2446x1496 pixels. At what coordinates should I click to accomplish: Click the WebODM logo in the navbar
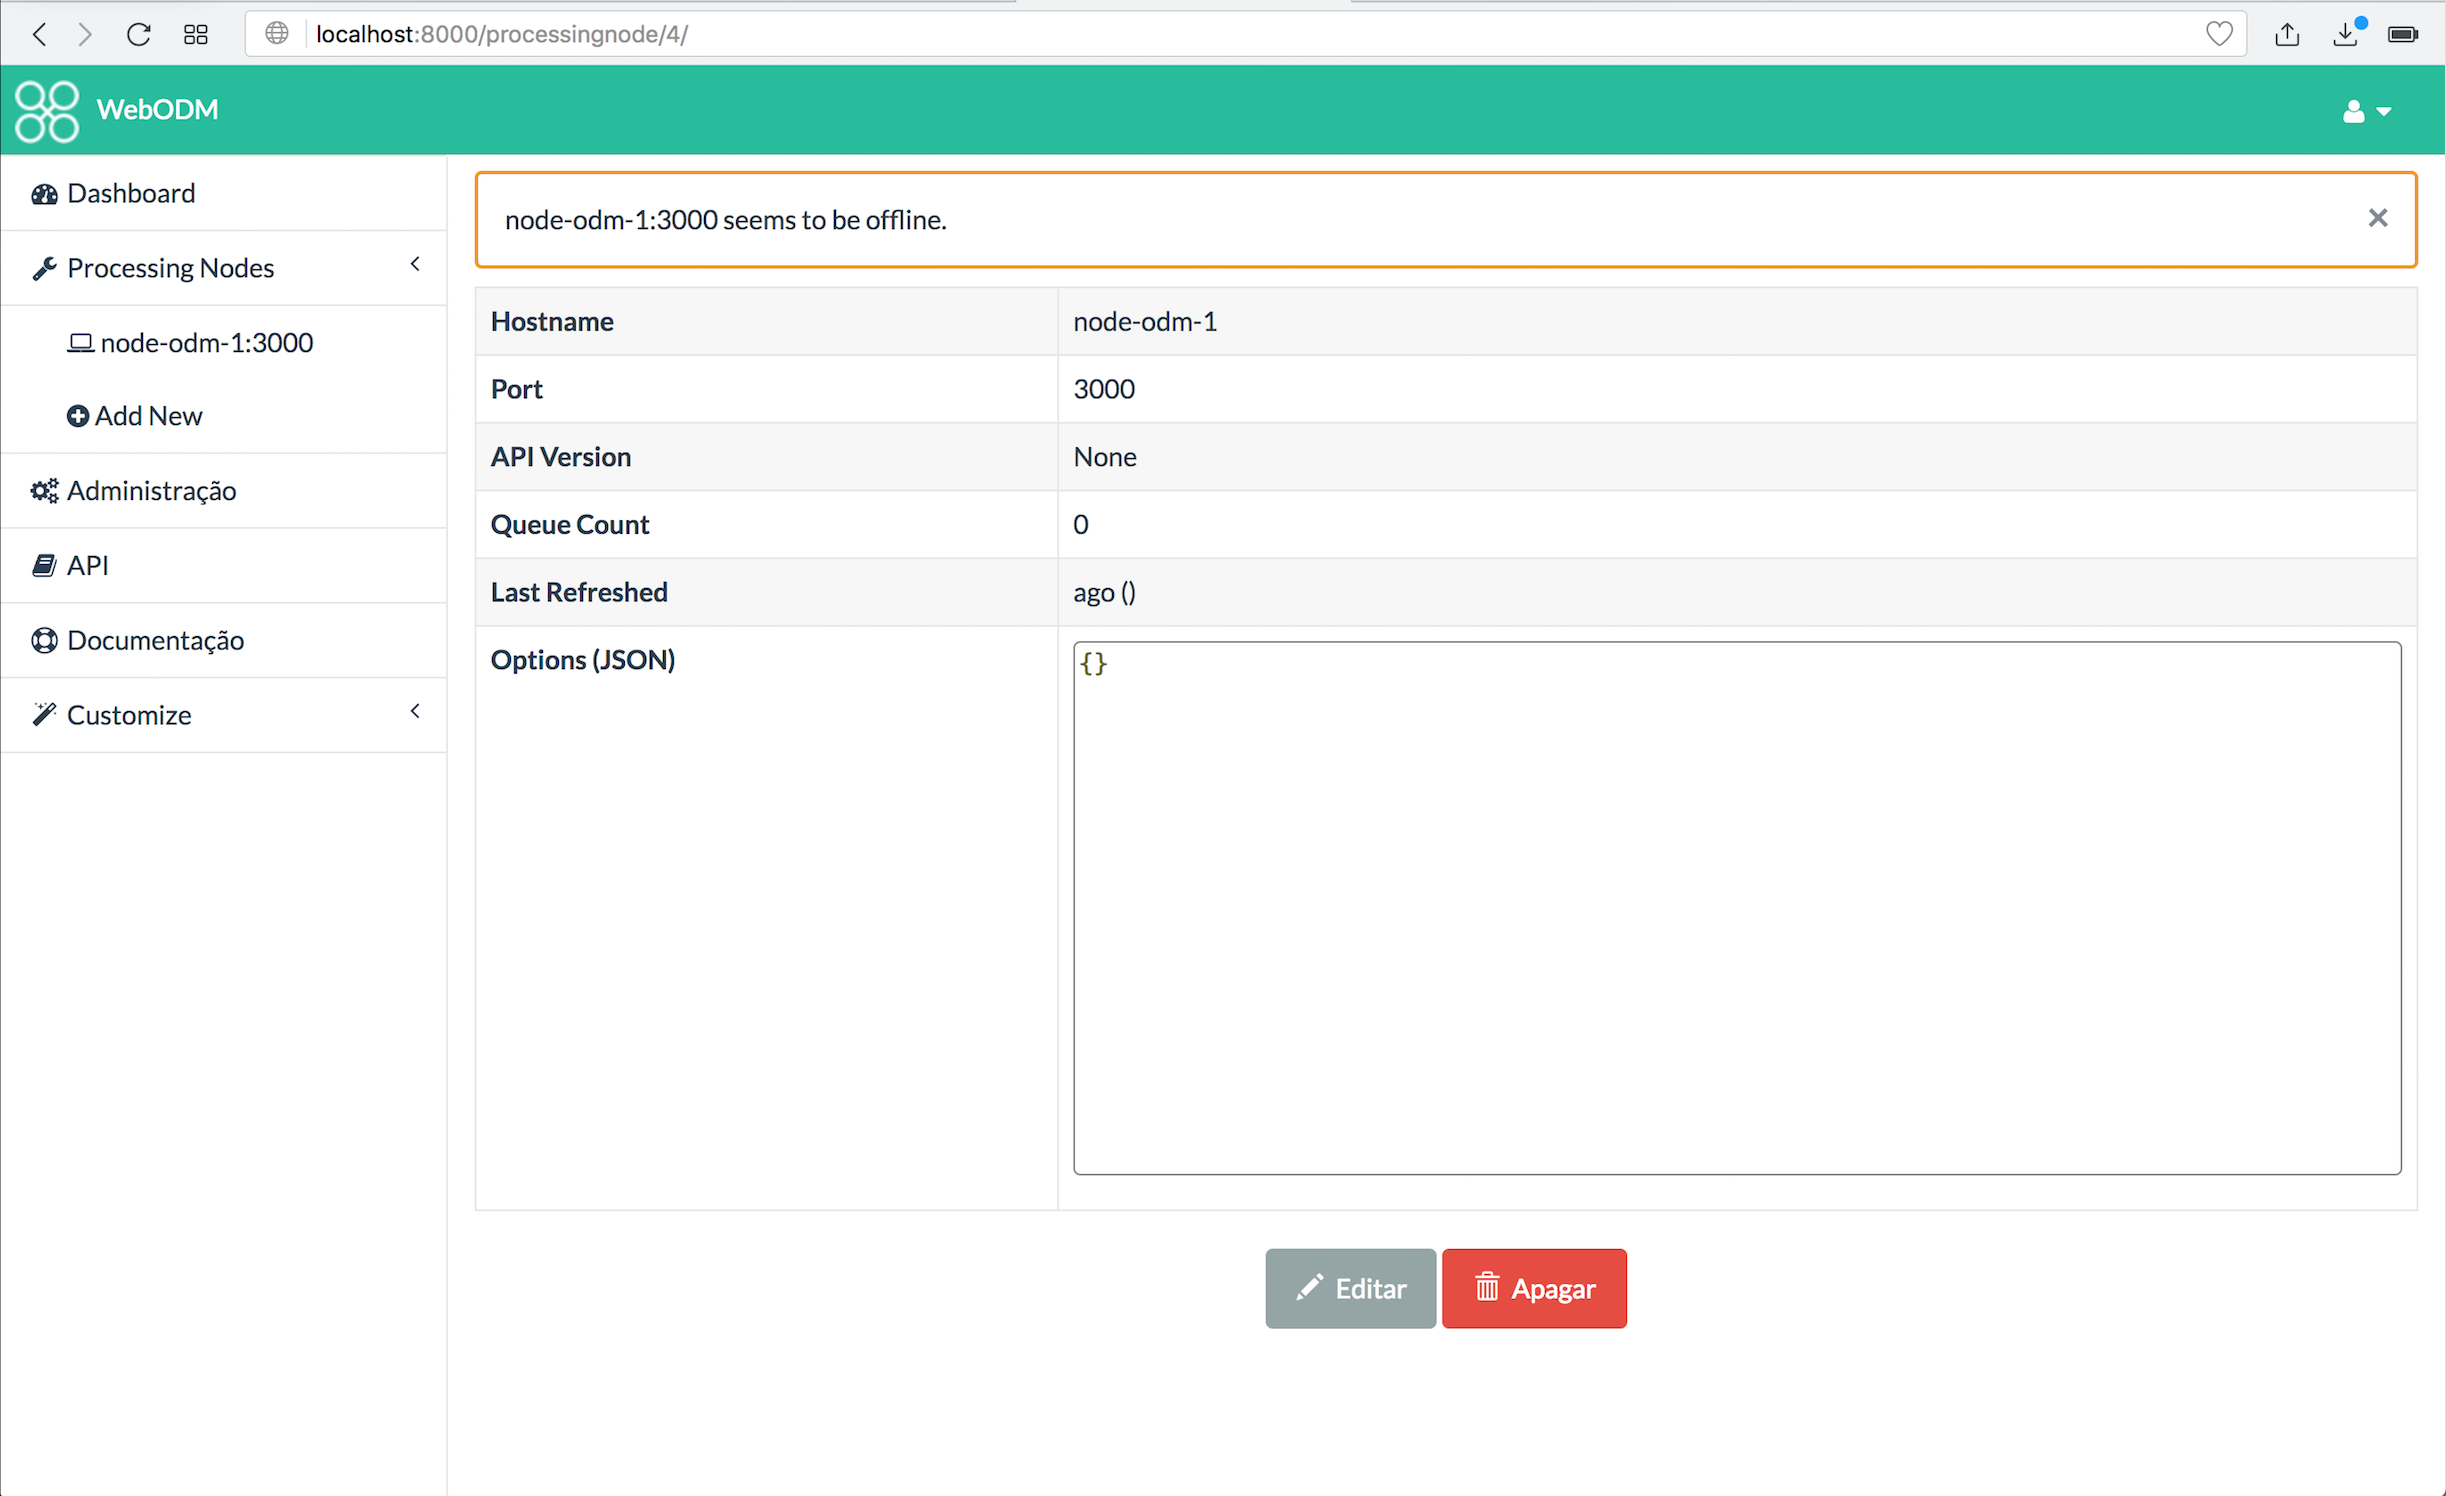(47, 110)
